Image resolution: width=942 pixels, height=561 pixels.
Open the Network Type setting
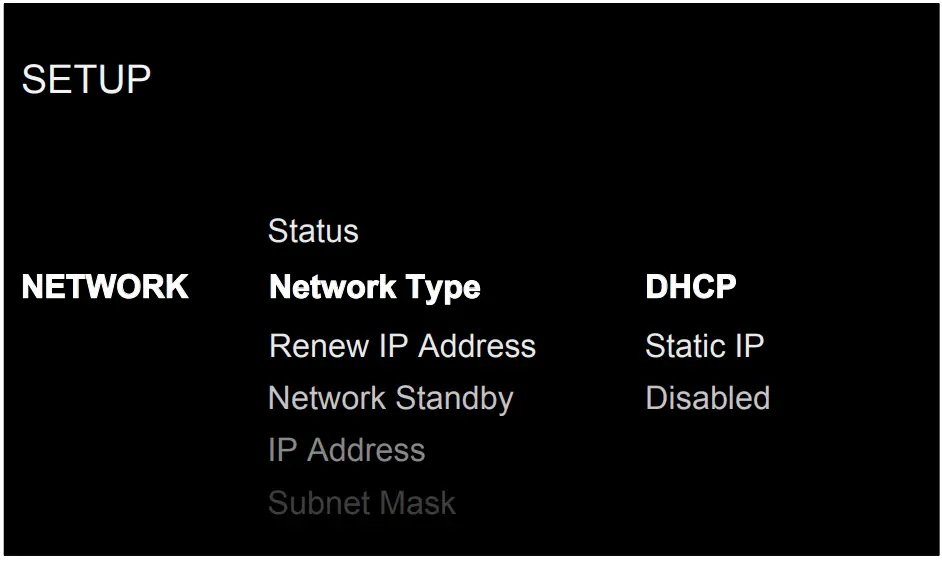pyautogui.click(x=375, y=288)
